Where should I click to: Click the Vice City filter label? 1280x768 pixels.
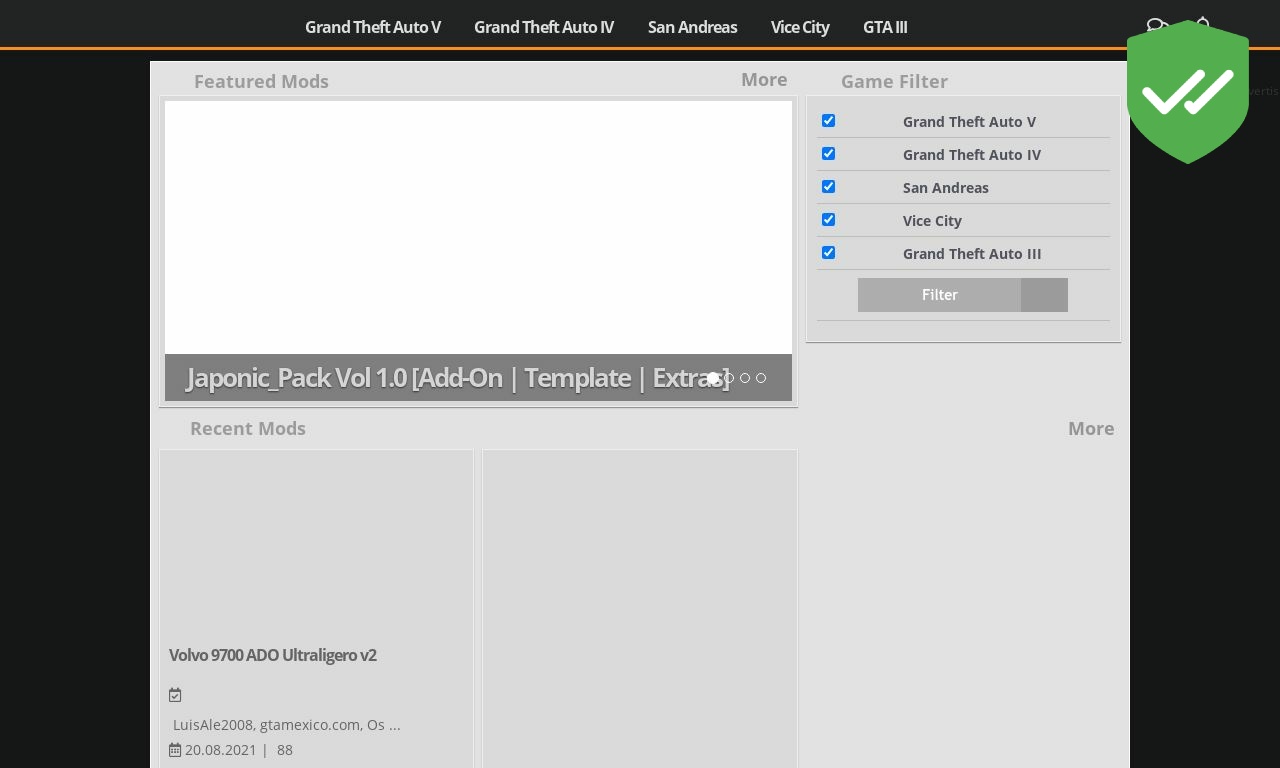point(932,221)
